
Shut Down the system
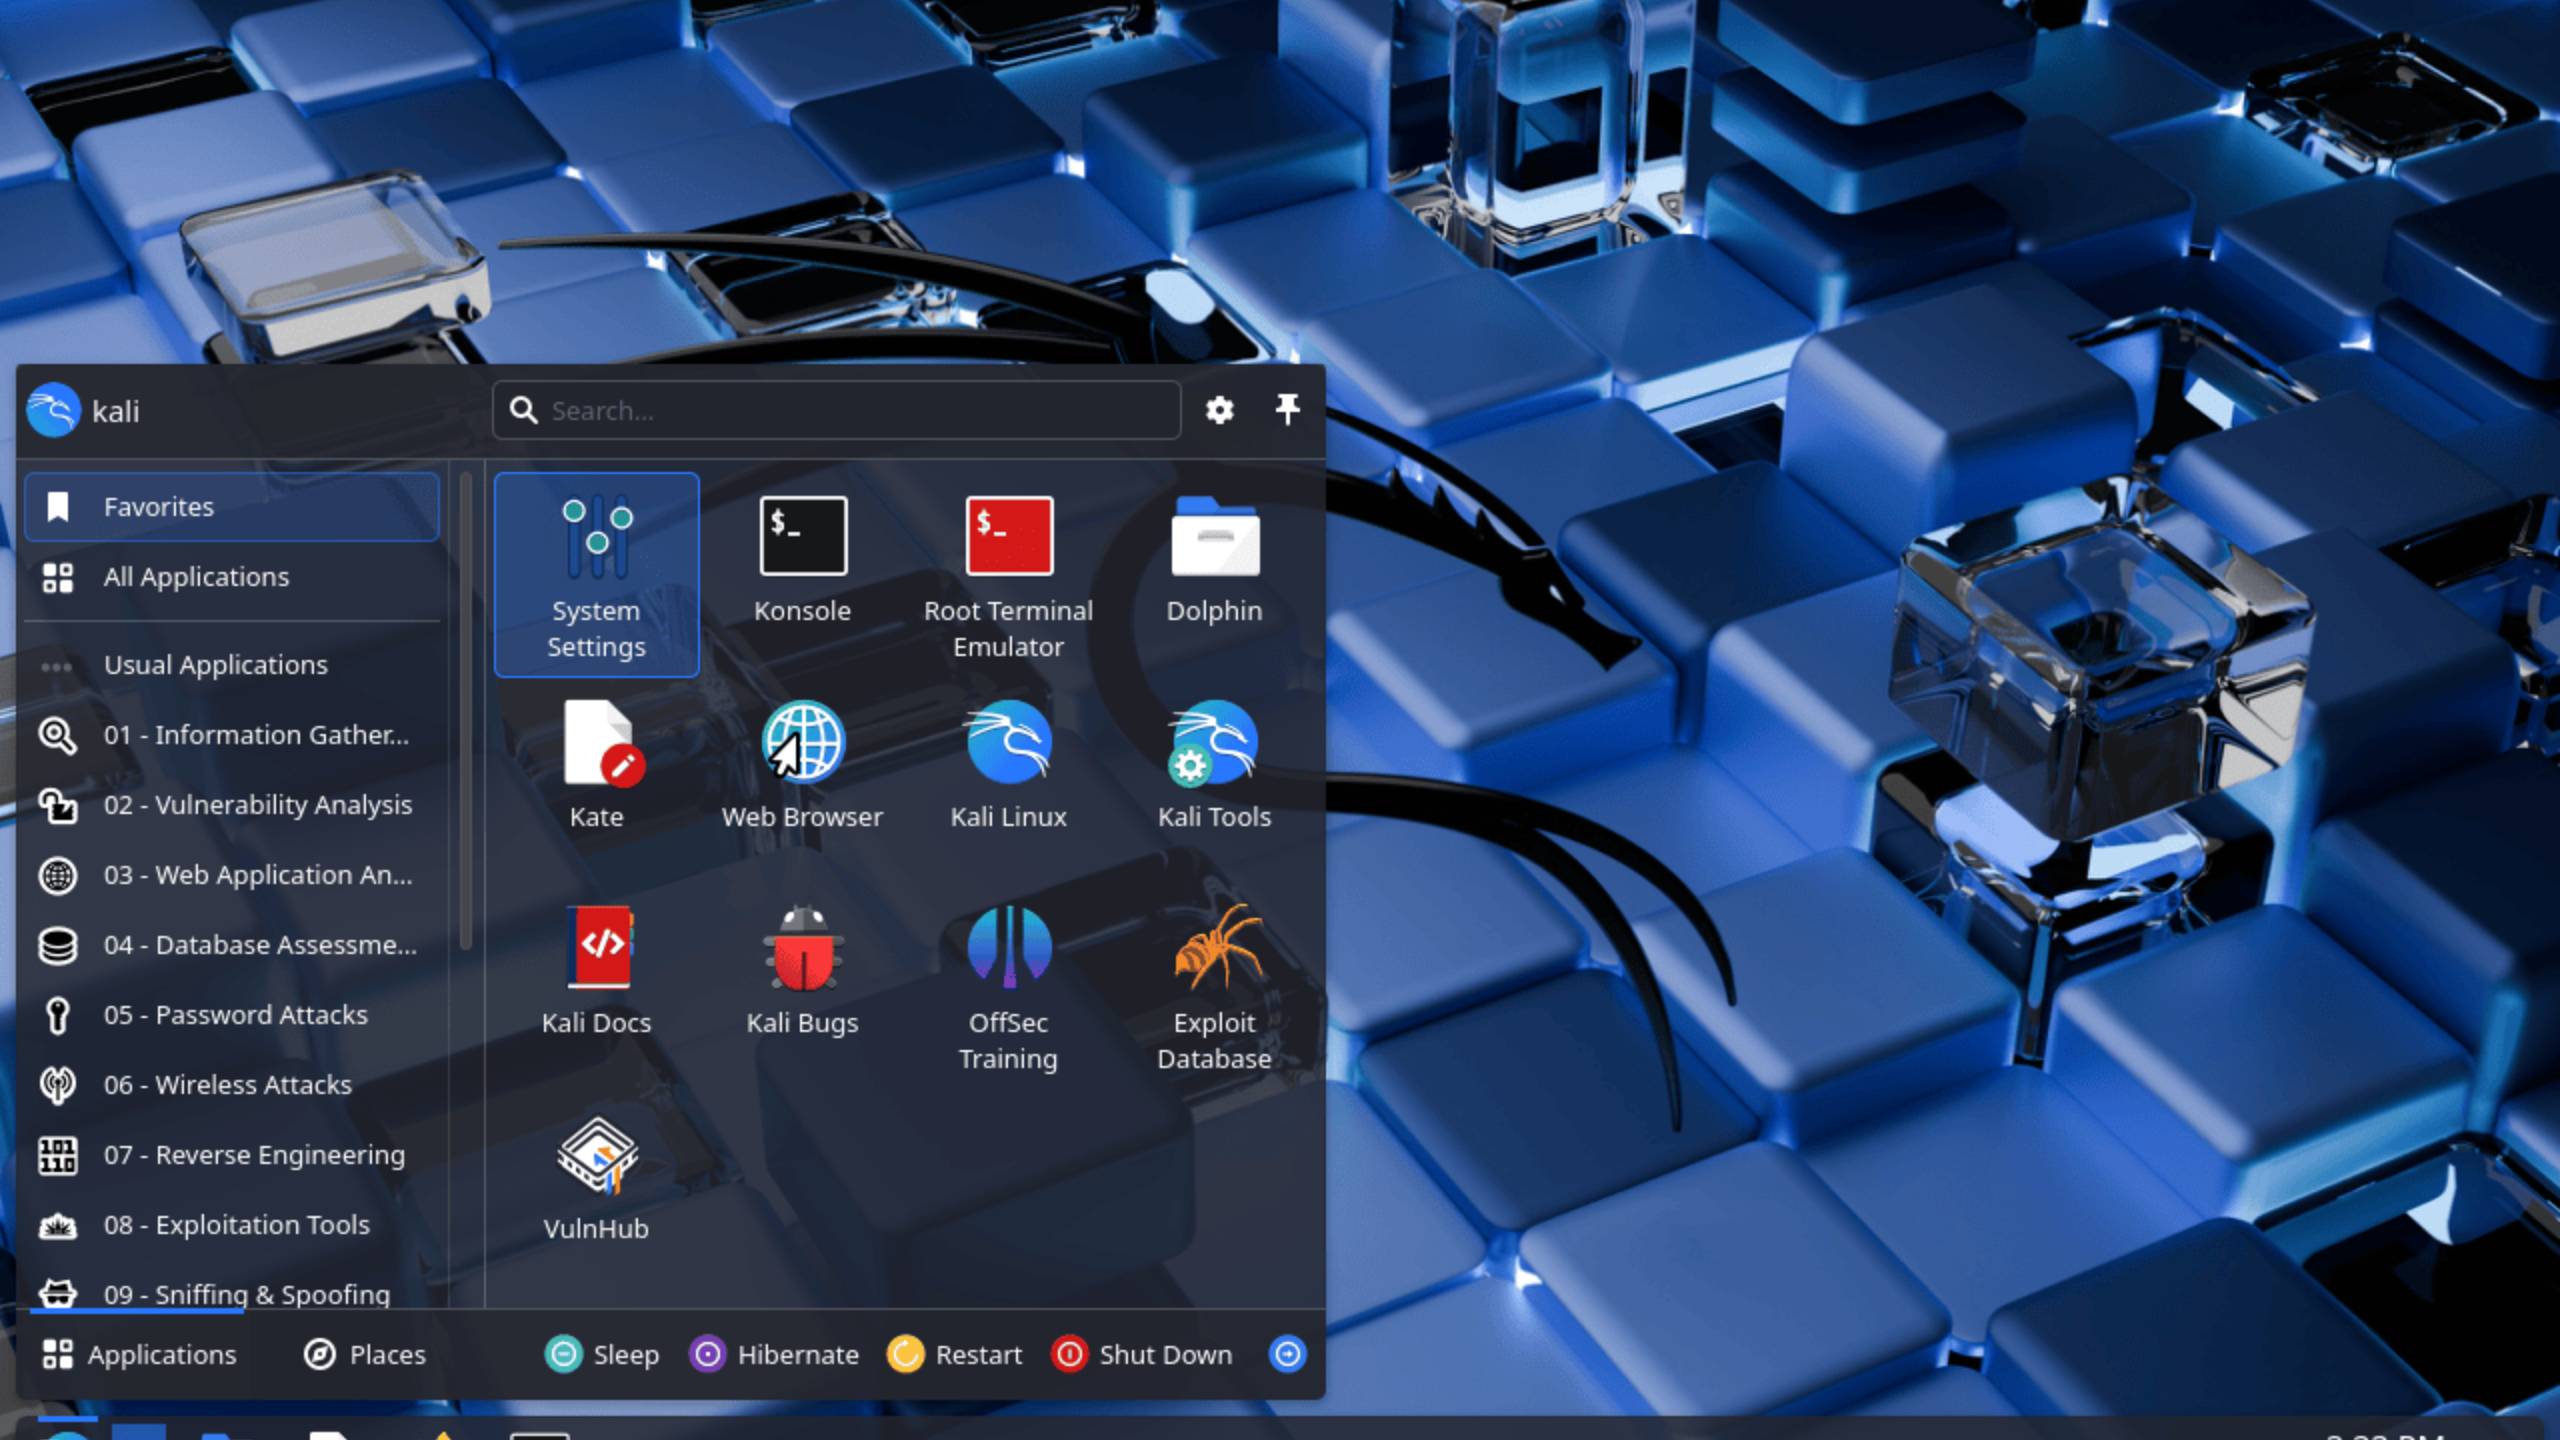pyautogui.click(x=1140, y=1355)
